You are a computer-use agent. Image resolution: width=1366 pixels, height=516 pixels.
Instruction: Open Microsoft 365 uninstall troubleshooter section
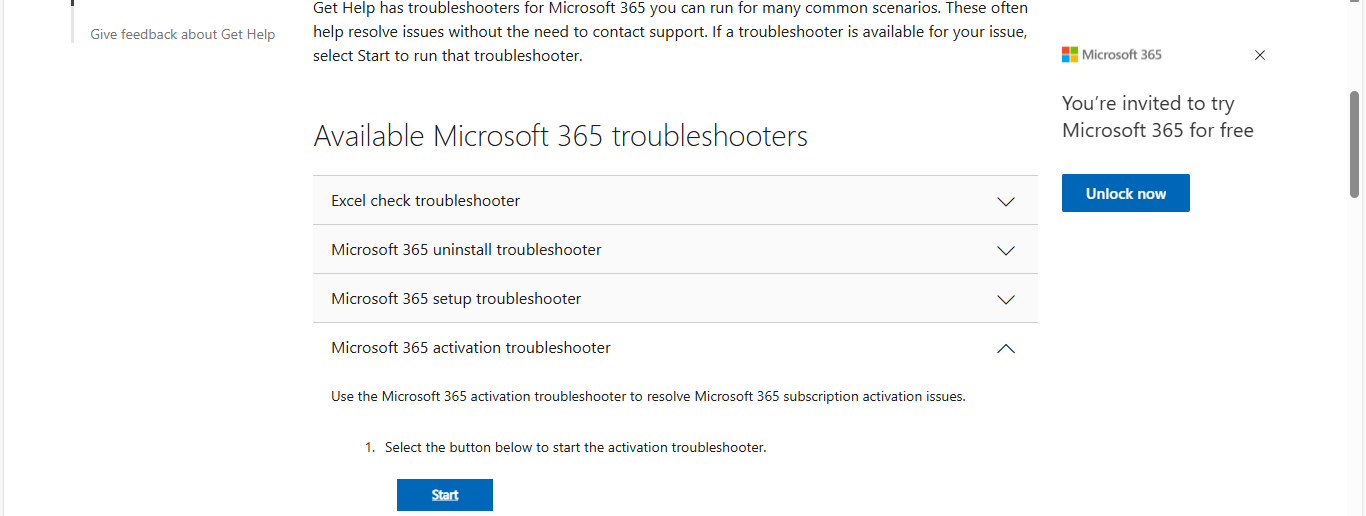466,250
